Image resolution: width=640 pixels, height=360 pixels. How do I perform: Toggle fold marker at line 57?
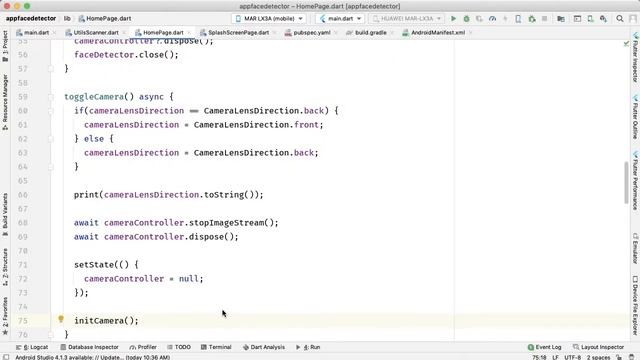(x=51, y=69)
